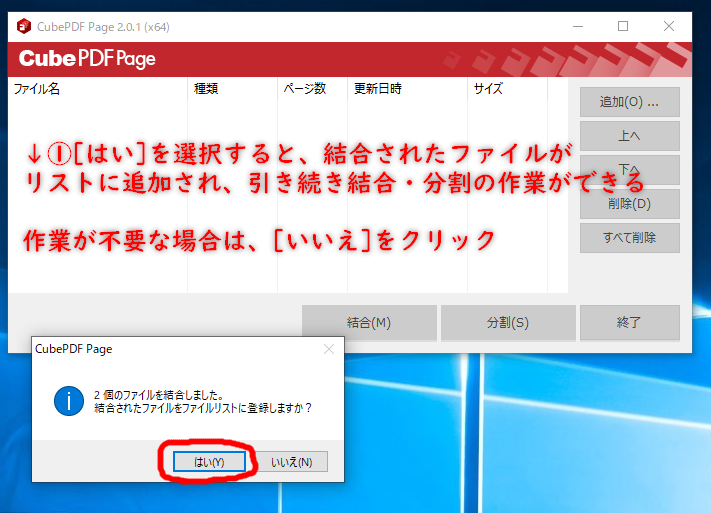Close the CubePDF Page main window
This screenshot has height=513, width=711.
[669, 26]
